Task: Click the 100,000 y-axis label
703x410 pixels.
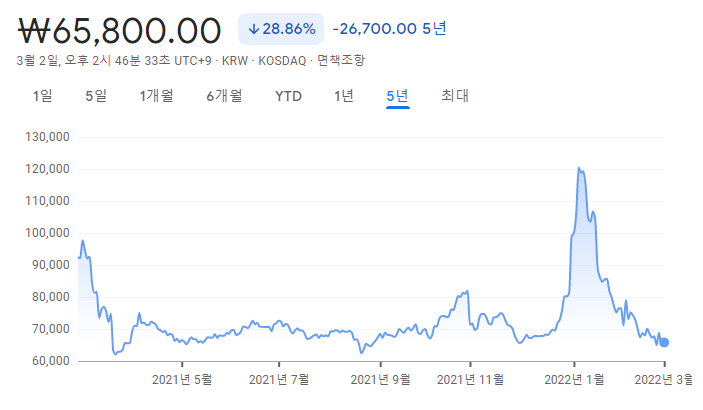Action: 47,233
